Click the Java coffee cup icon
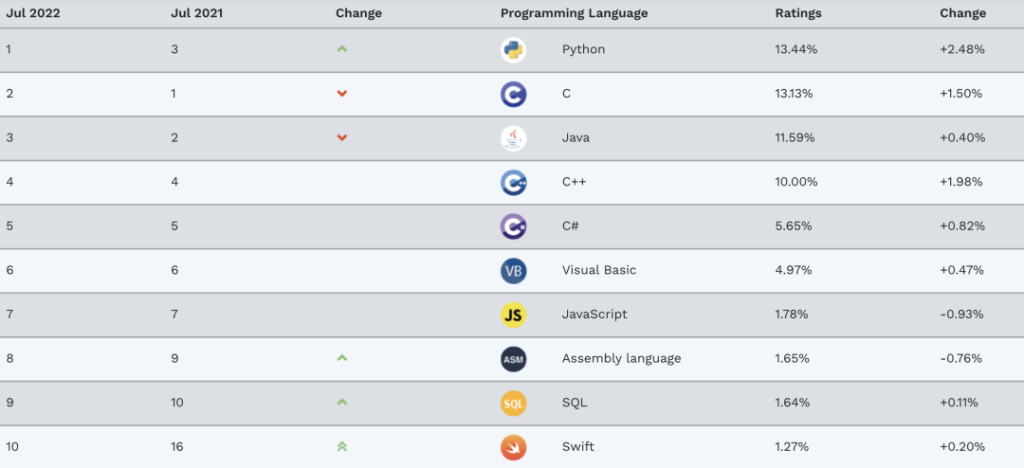 tap(513, 138)
